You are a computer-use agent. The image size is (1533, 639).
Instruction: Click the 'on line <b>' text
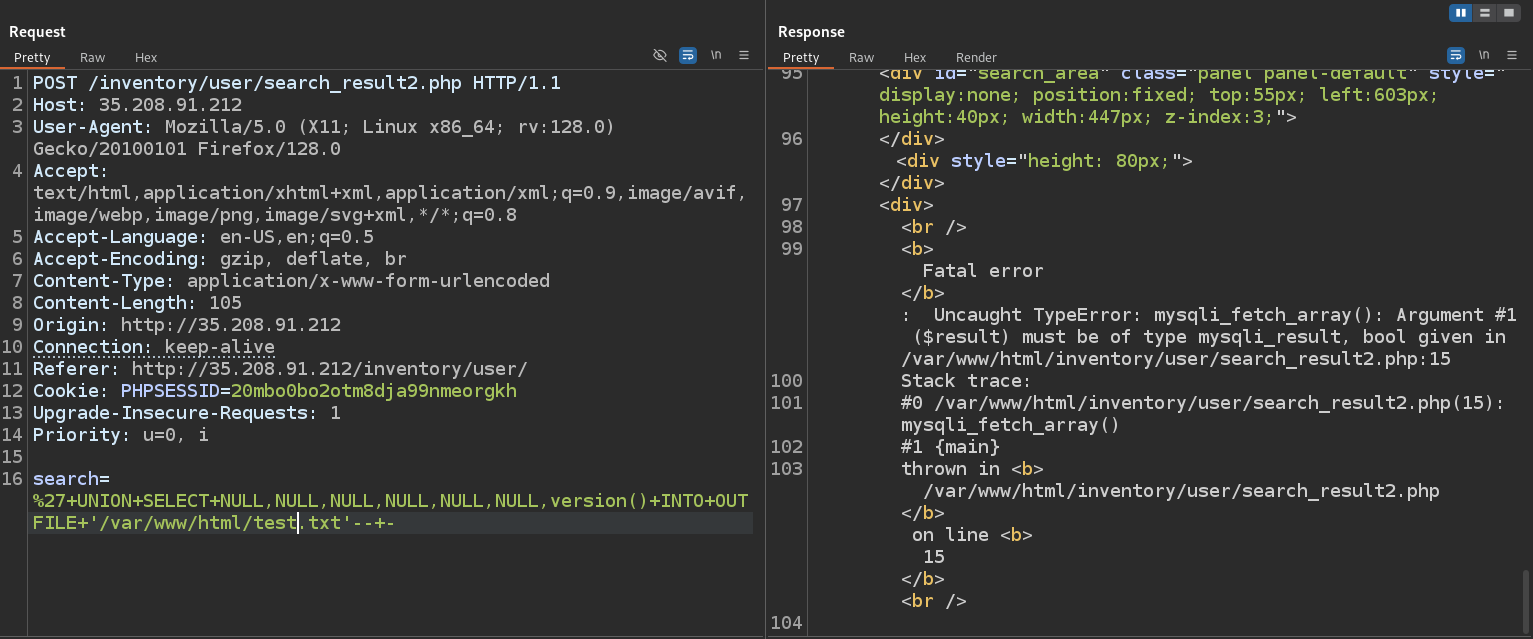[x=972, y=534]
